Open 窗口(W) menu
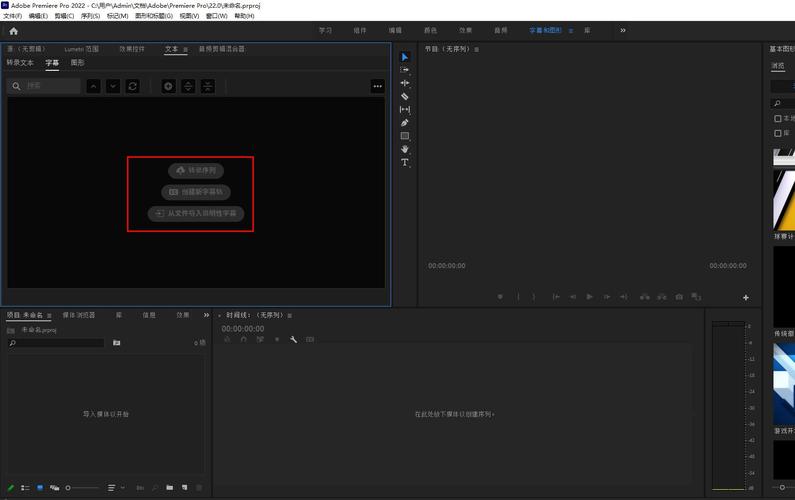 (216, 16)
